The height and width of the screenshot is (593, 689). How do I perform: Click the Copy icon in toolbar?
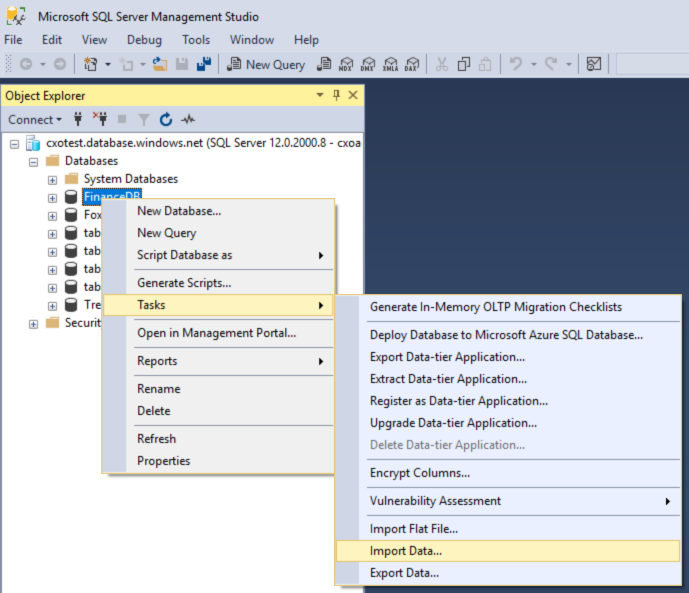(464, 65)
